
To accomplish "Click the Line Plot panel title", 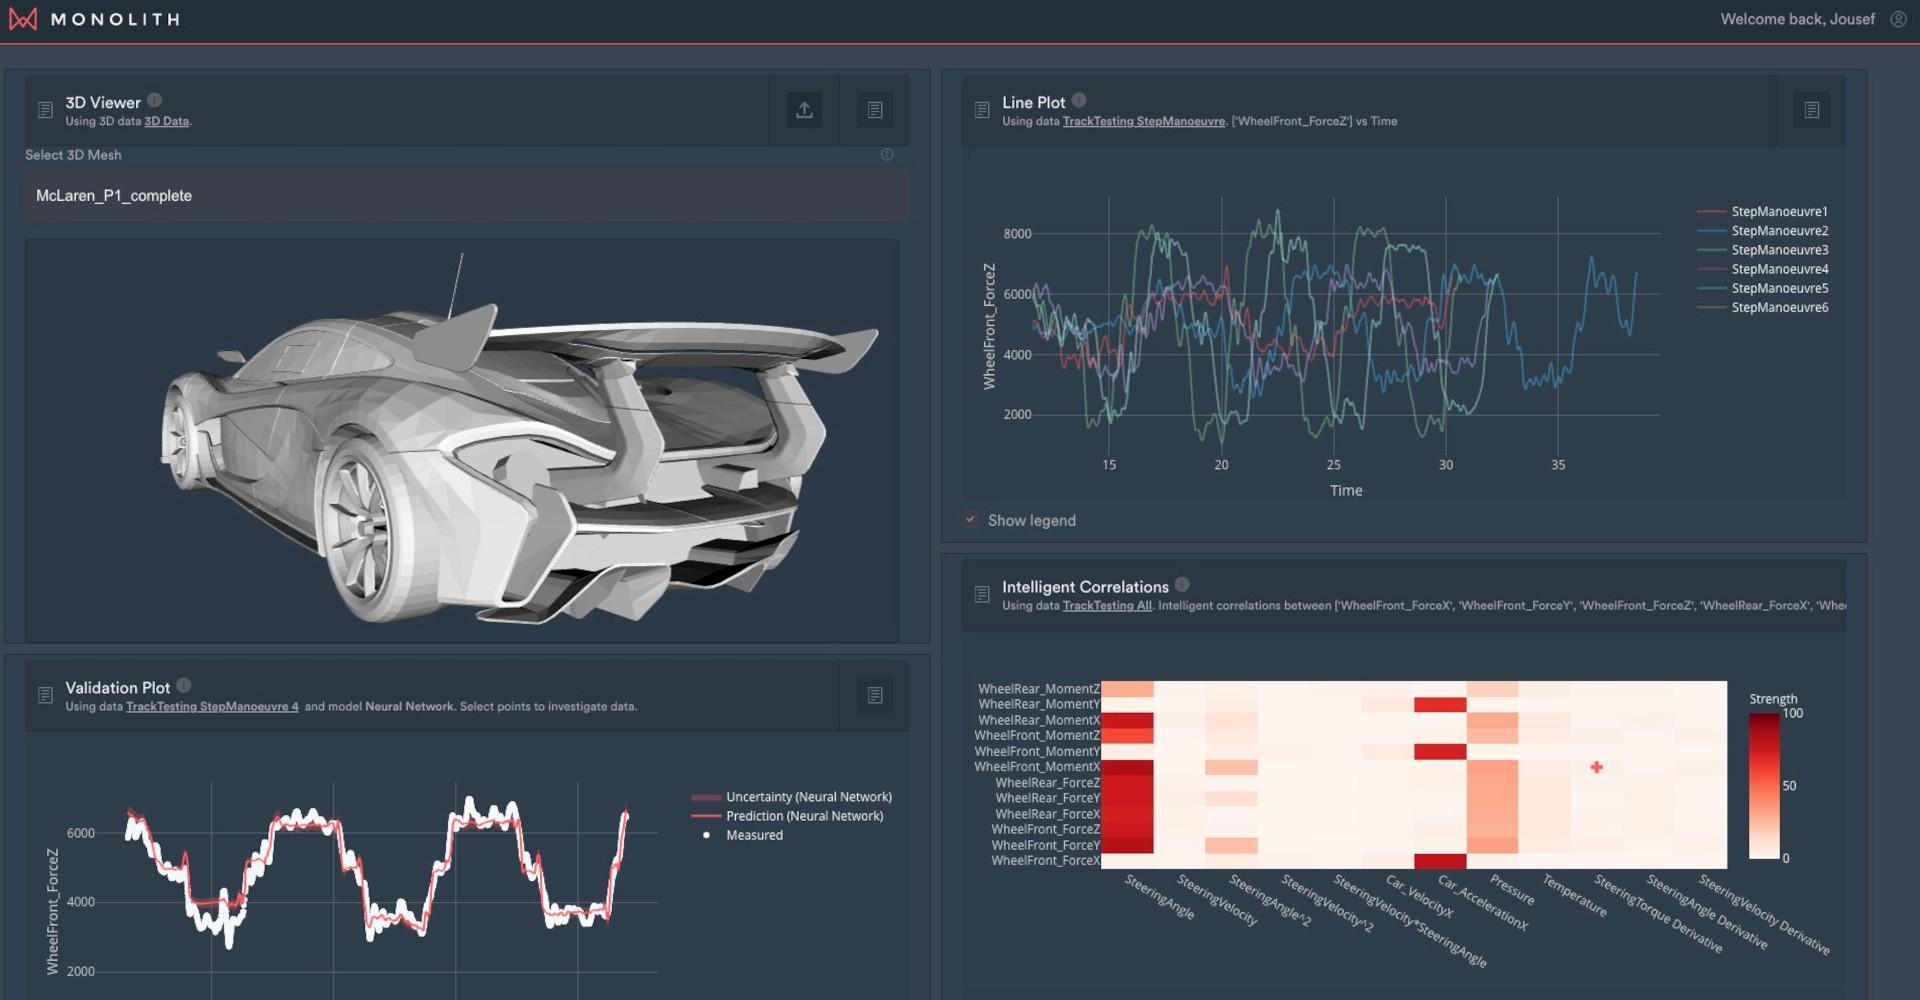I will pos(1034,102).
